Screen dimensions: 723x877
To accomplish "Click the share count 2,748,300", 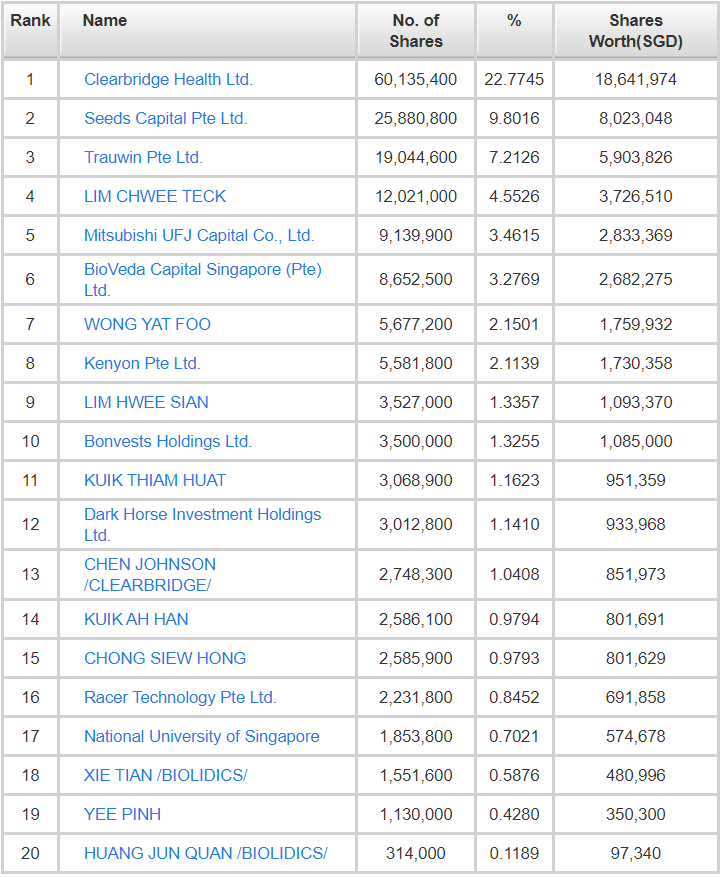I will coord(415,575).
